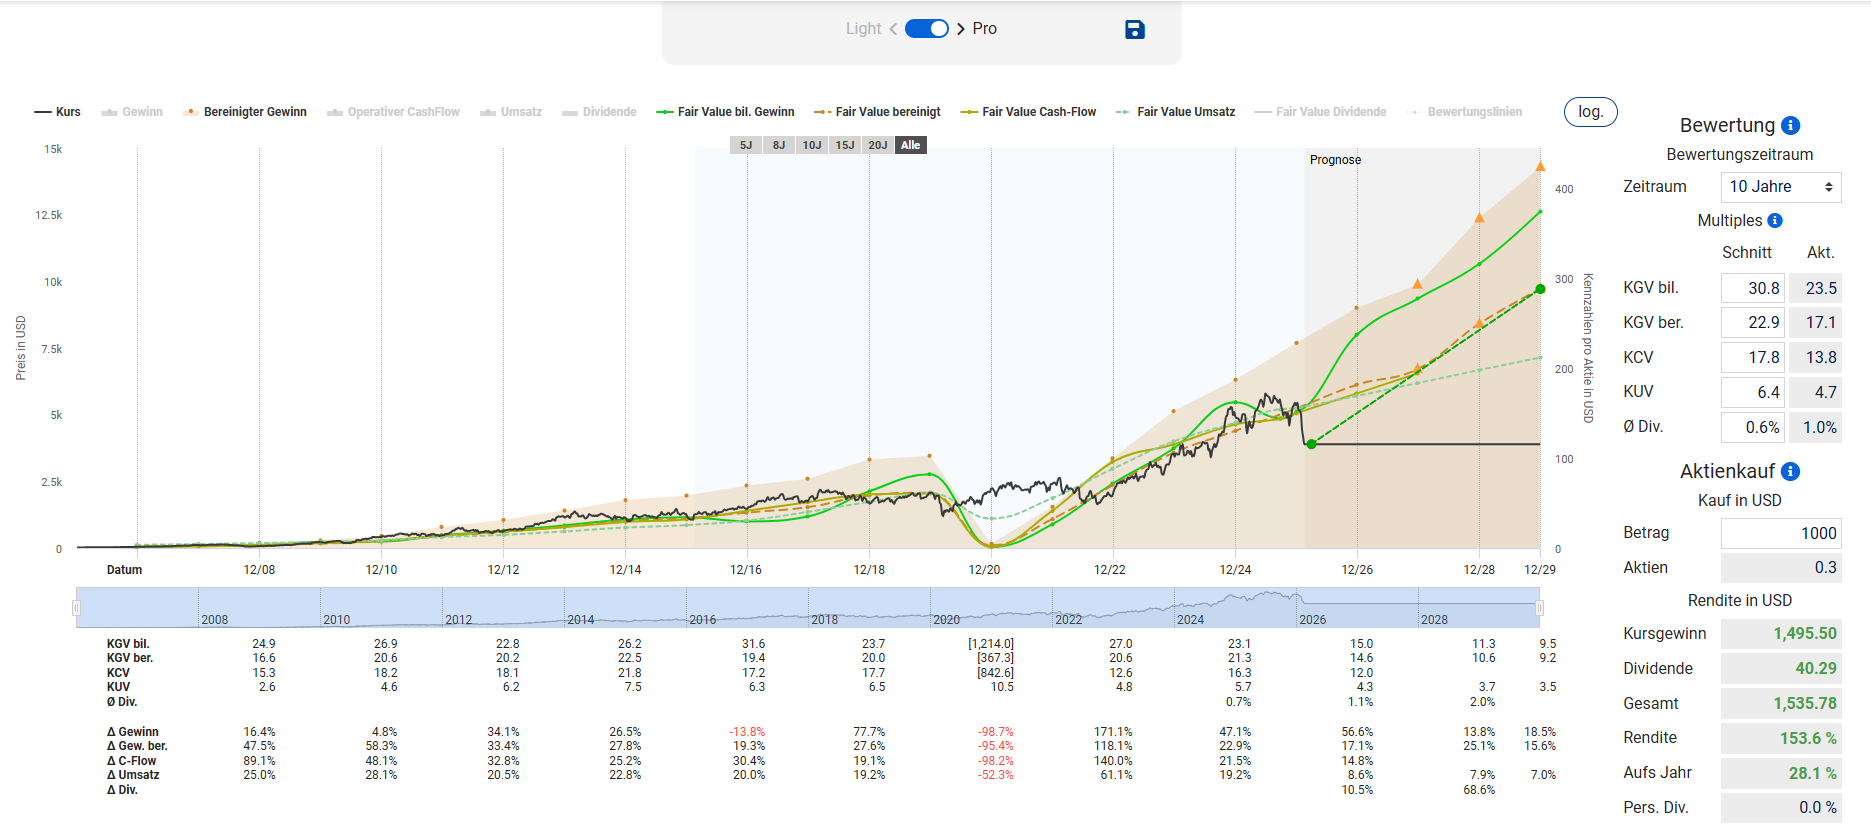Open Bewertung info icon
This screenshot has width=1871, height=834.
[1791, 126]
